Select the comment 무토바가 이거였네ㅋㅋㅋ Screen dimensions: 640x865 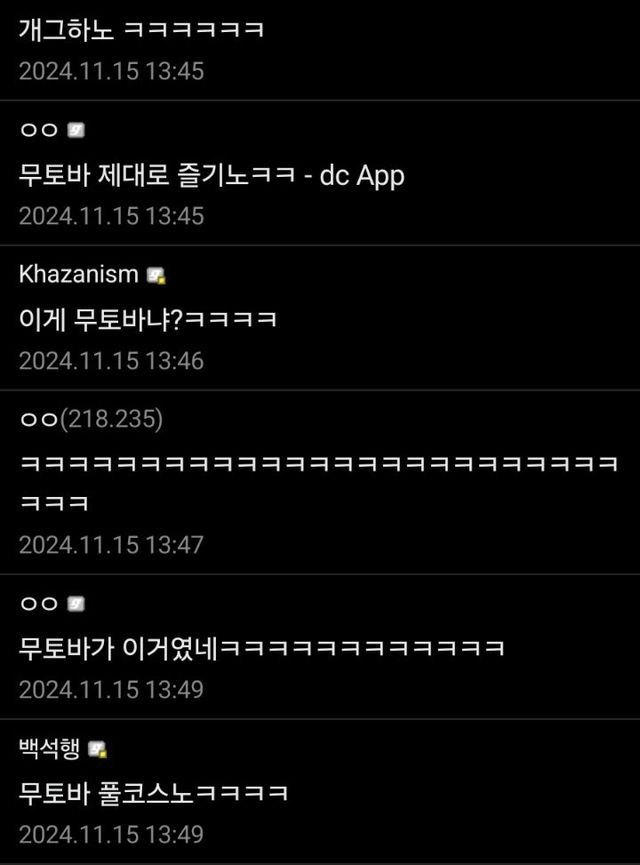tap(262, 648)
